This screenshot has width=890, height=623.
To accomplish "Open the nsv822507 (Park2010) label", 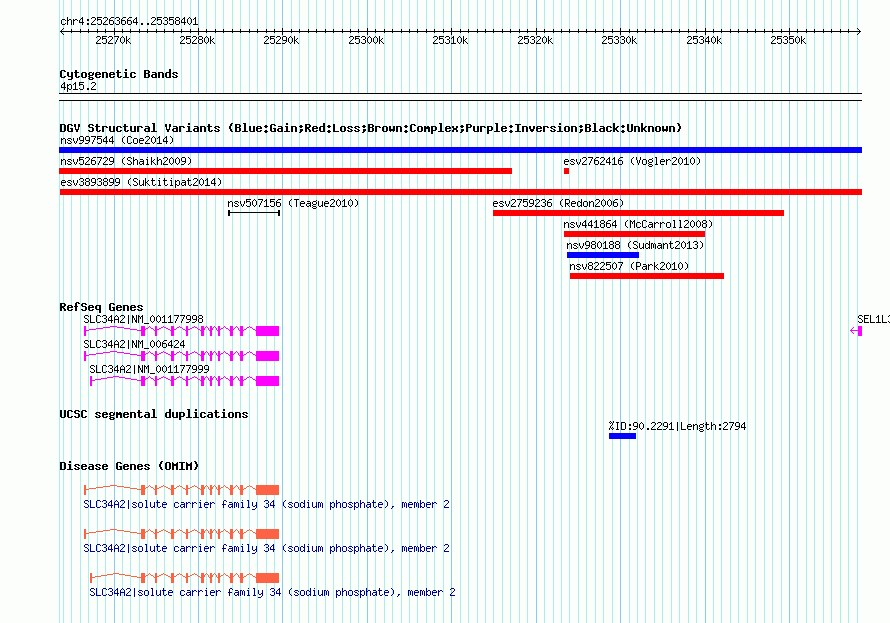I will [629, 266].
